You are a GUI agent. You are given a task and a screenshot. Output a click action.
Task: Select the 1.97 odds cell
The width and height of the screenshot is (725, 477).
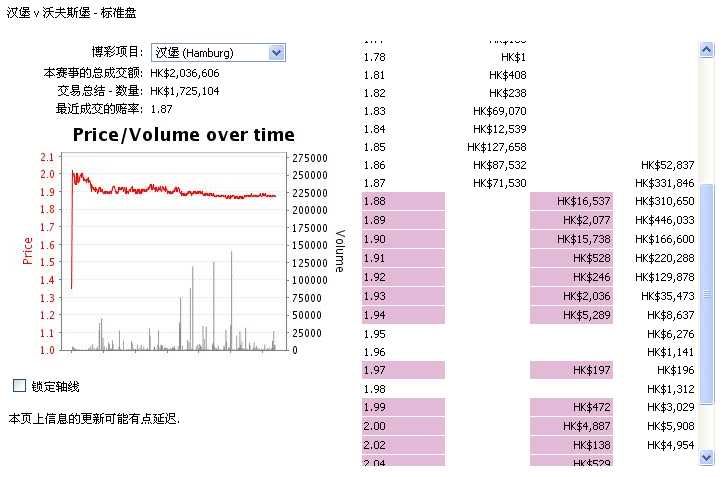point(403,371)
